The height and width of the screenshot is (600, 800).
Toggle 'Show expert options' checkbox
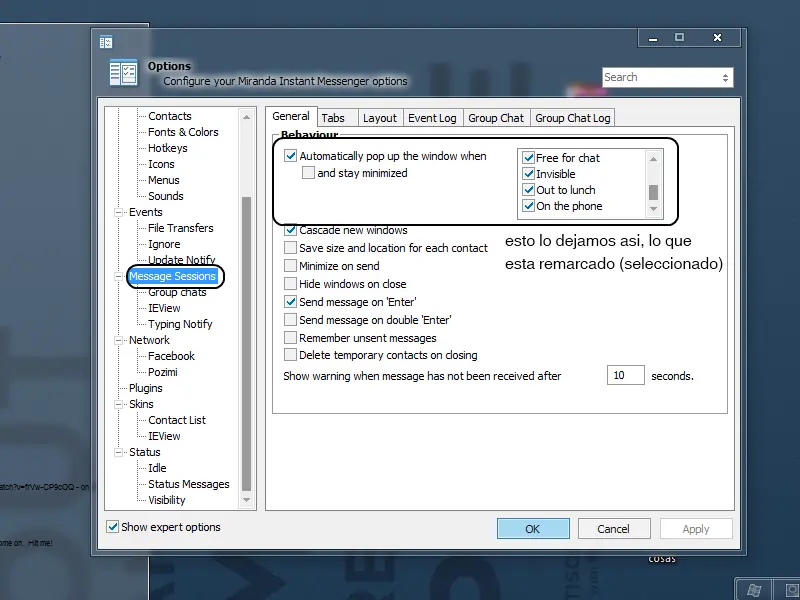[x=112, y=527]
